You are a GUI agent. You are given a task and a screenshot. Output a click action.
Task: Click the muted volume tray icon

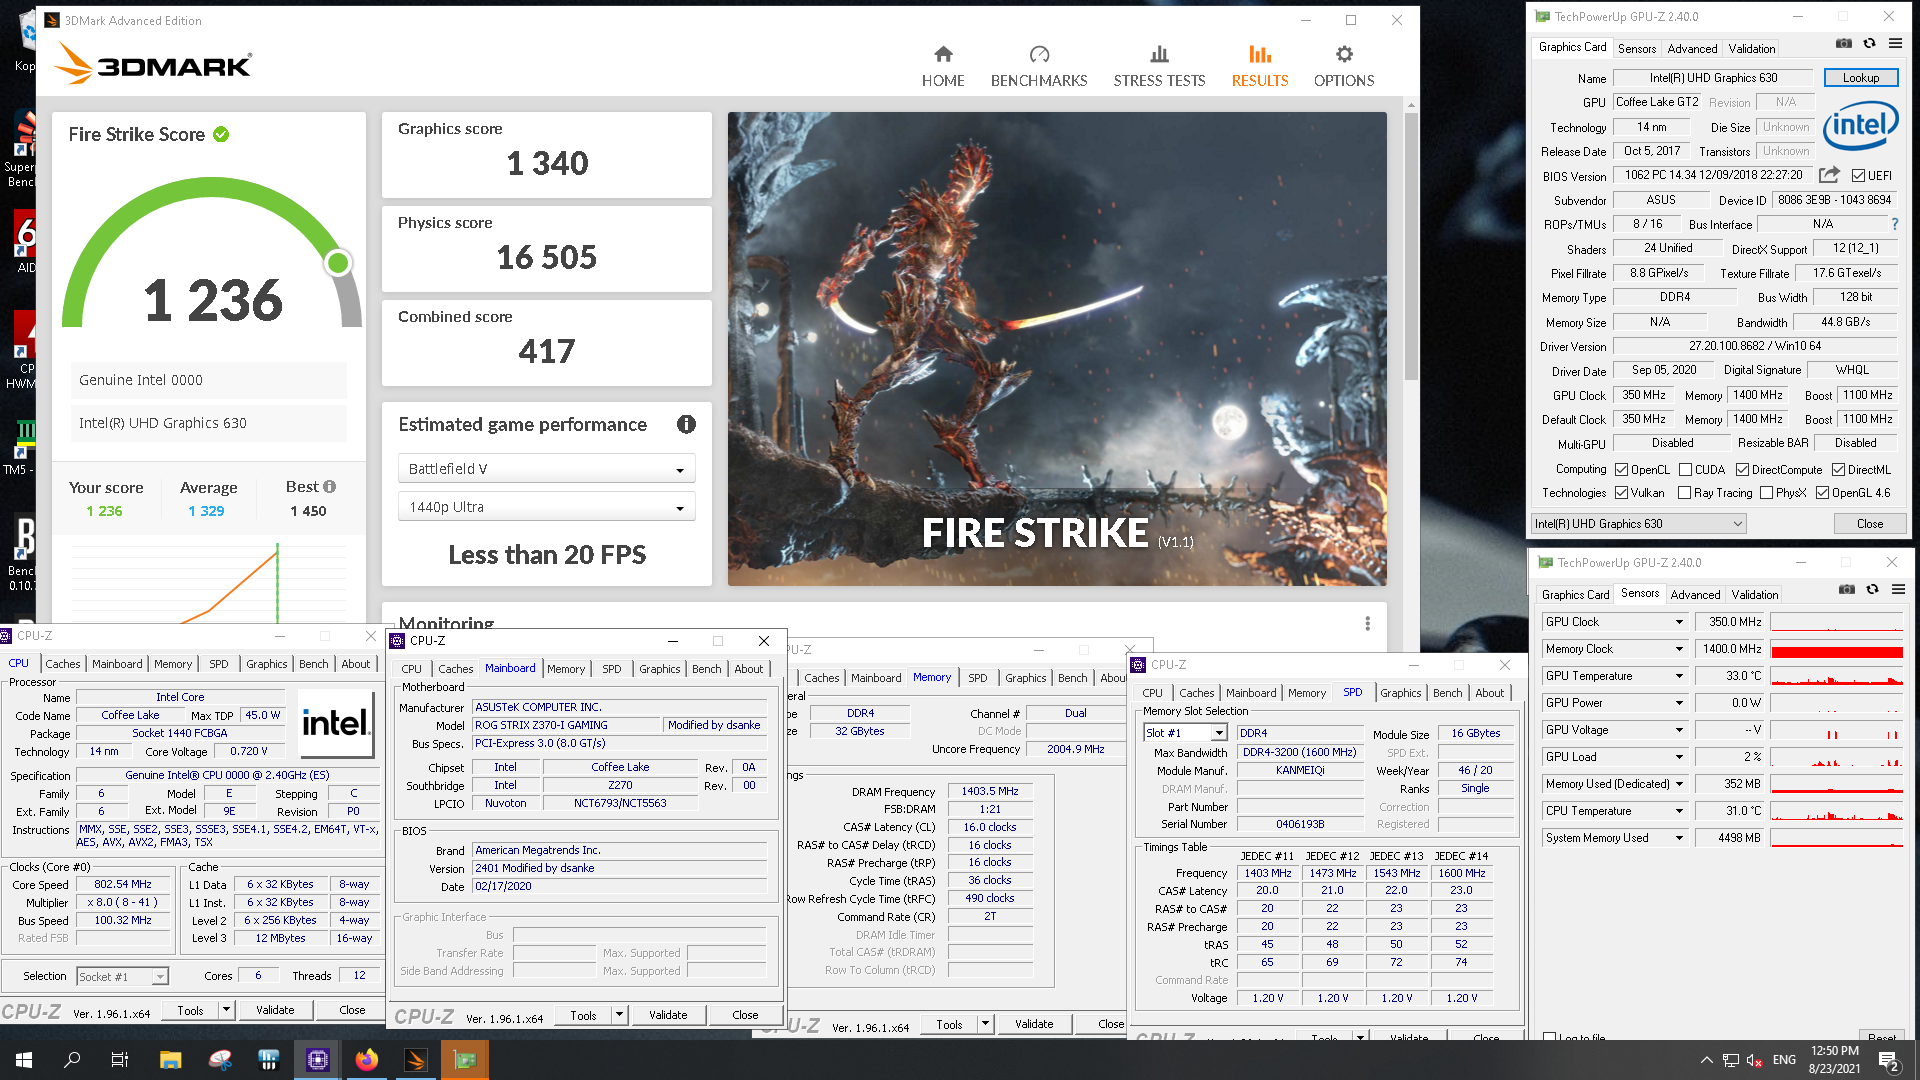pyautogui.click(x=1755, y=1060)
